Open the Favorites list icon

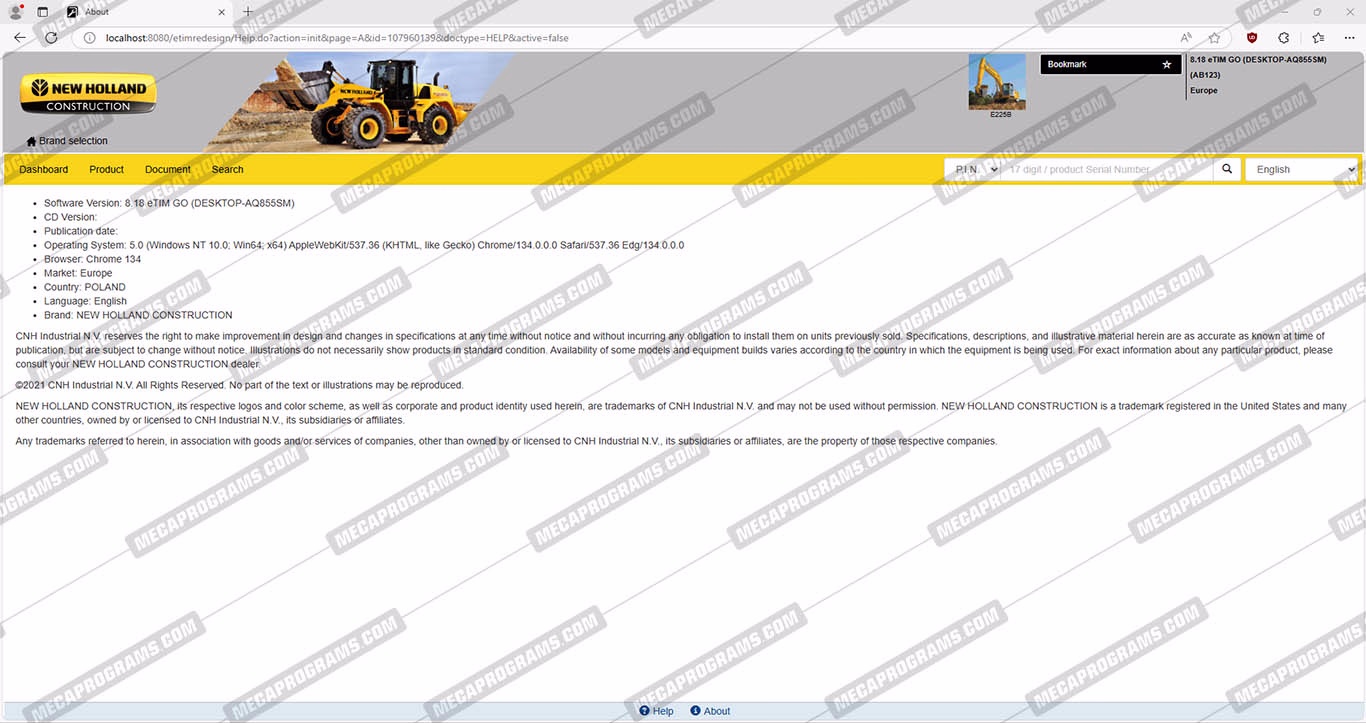pos(1318,38)
